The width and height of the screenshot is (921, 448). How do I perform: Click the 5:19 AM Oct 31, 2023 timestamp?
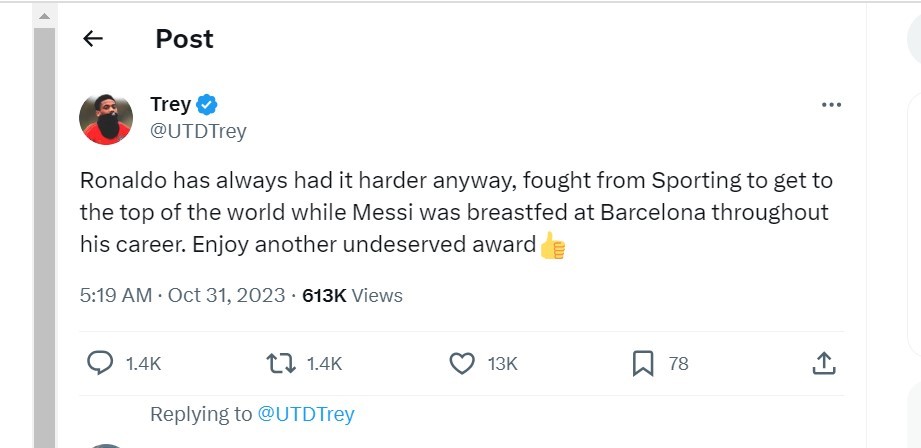click(183, 295)
